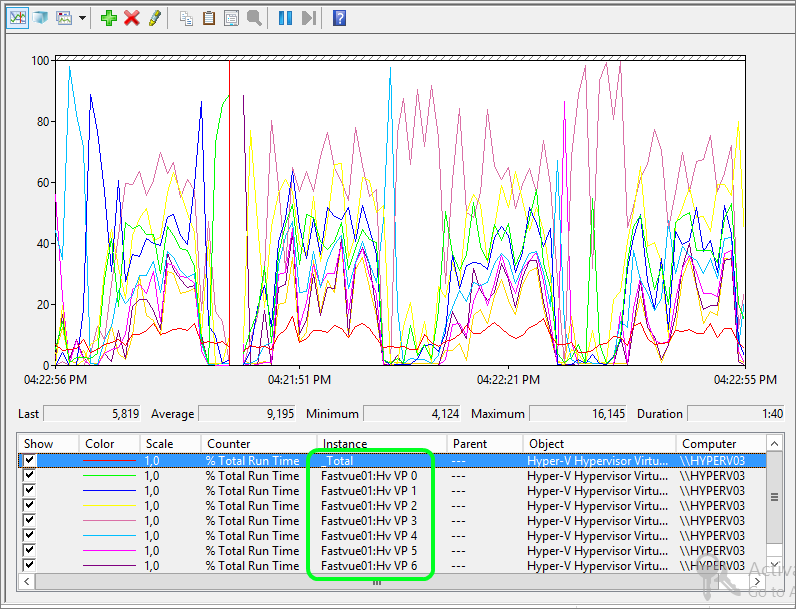796x609 pixels.
Task: Click the View Current Activity icon
Action: (x=19, y=18)
